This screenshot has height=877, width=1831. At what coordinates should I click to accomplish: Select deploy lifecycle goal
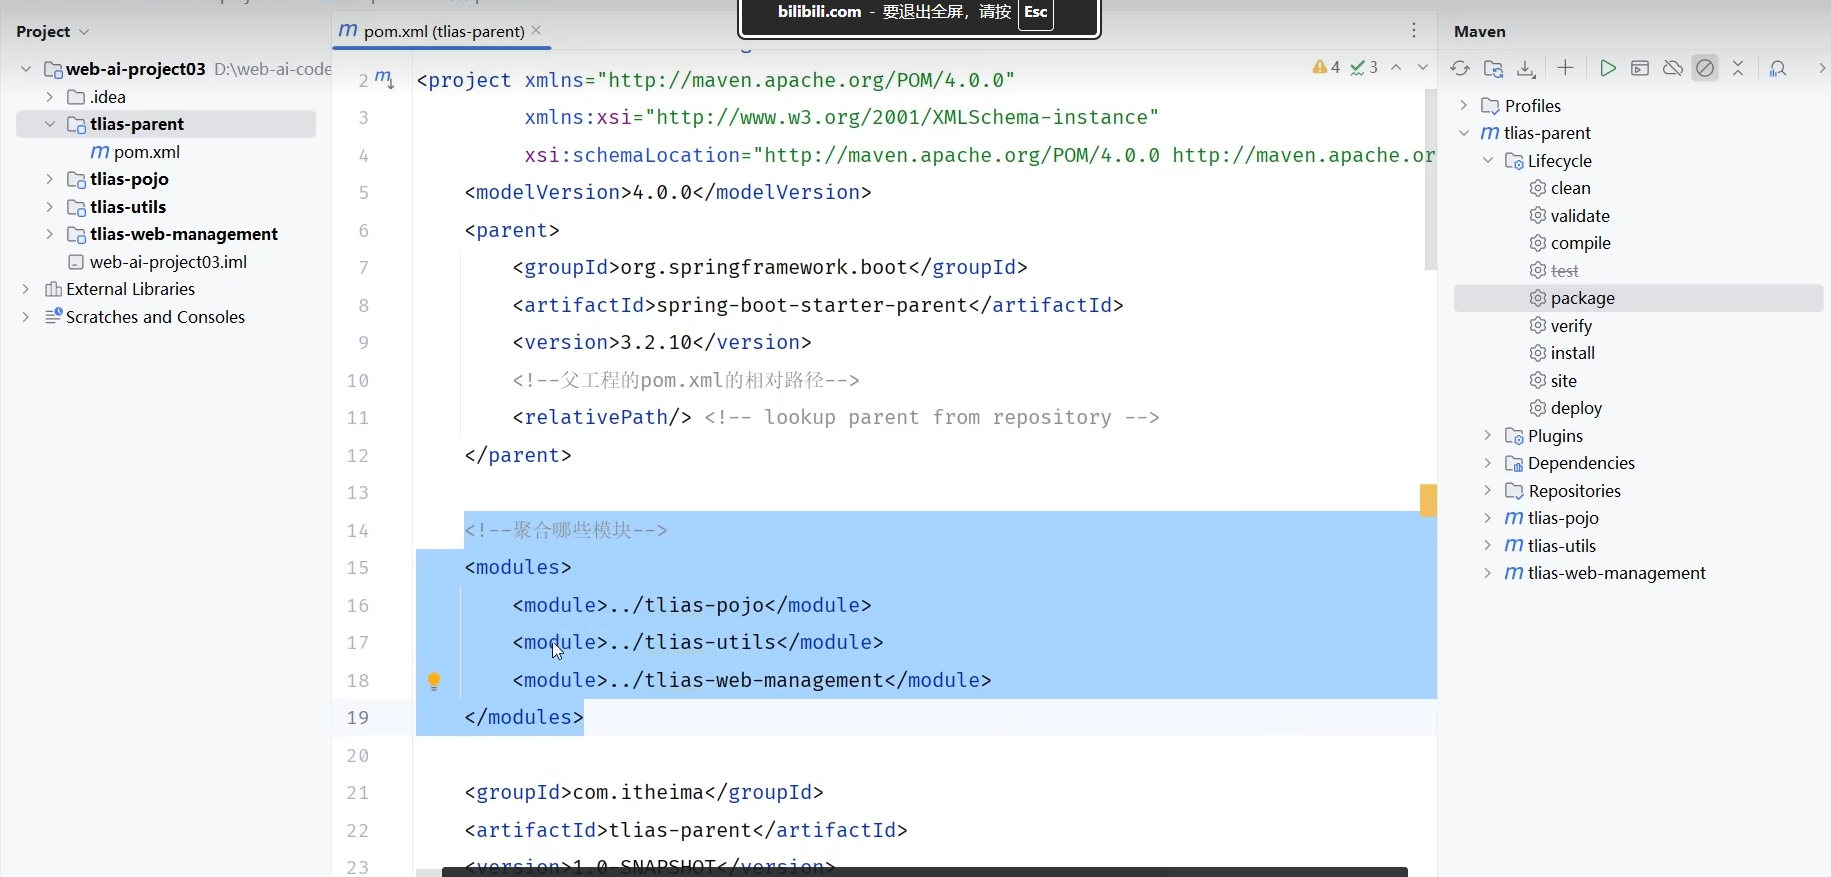(1566, 408)
